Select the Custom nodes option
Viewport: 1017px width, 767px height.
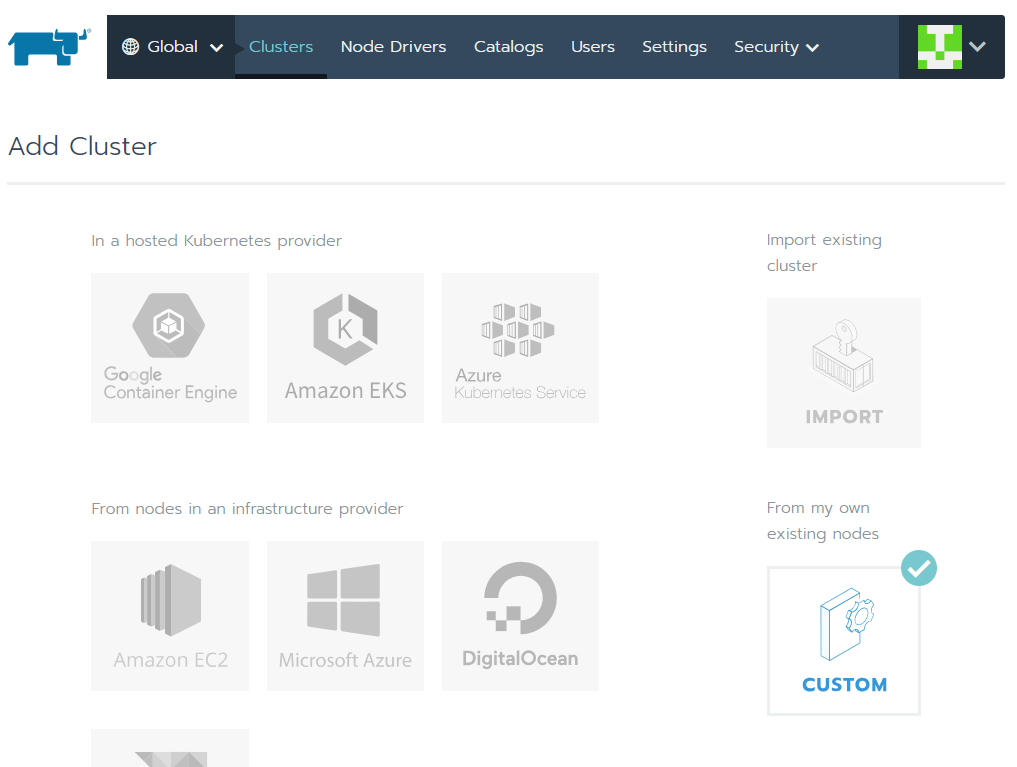tap(843, 641)
